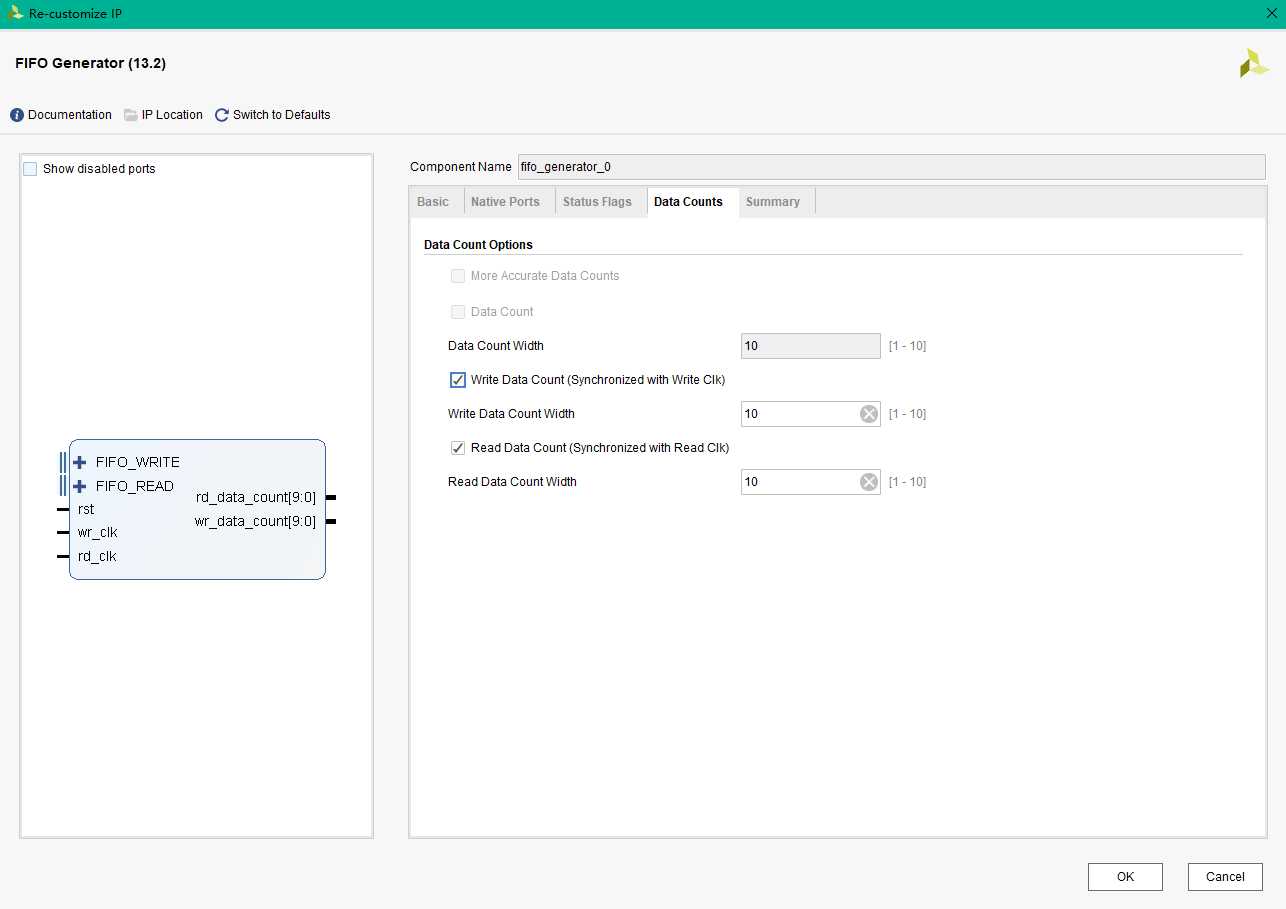
Task: Toggle More Accurate Data Counts checkbox
Action: pos(458,276)
